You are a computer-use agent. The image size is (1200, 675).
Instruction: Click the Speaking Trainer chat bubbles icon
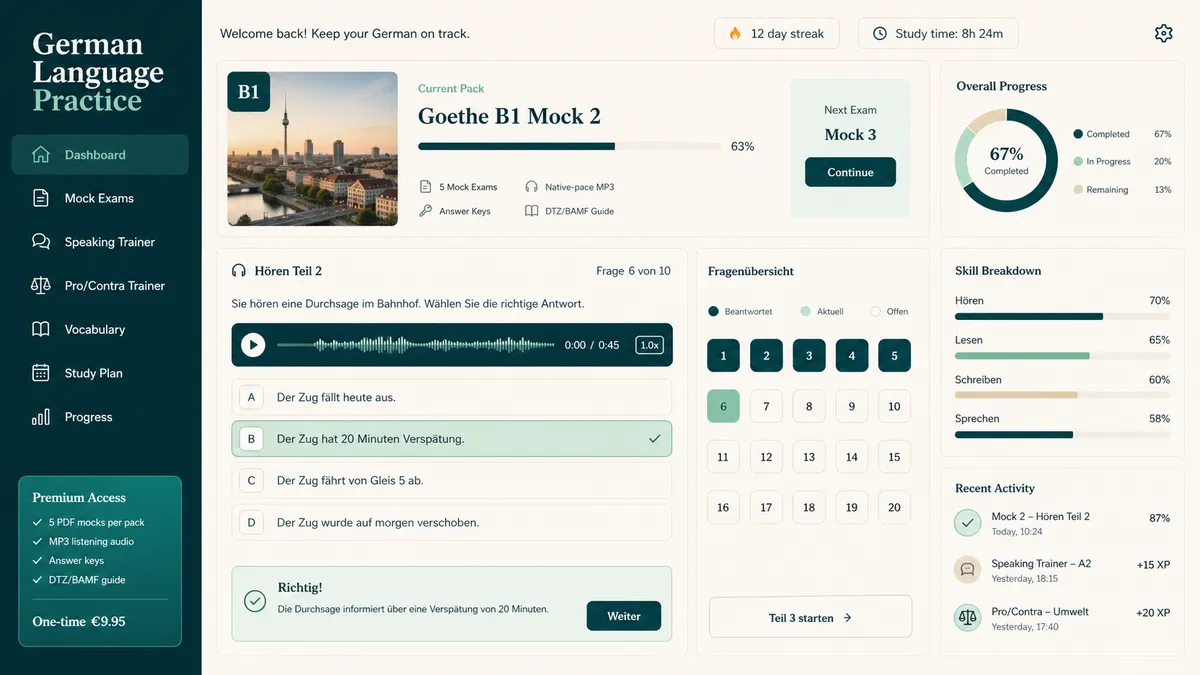click(x=41, y=242)
